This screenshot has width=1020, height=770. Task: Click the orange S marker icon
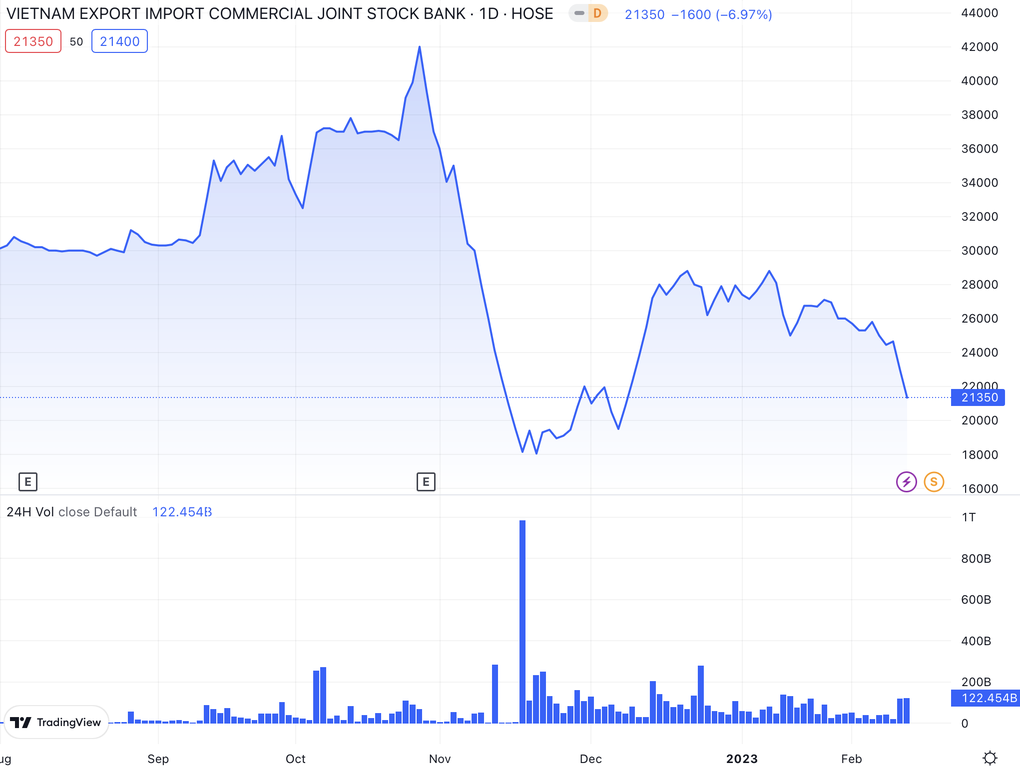[x=933, y=482]
